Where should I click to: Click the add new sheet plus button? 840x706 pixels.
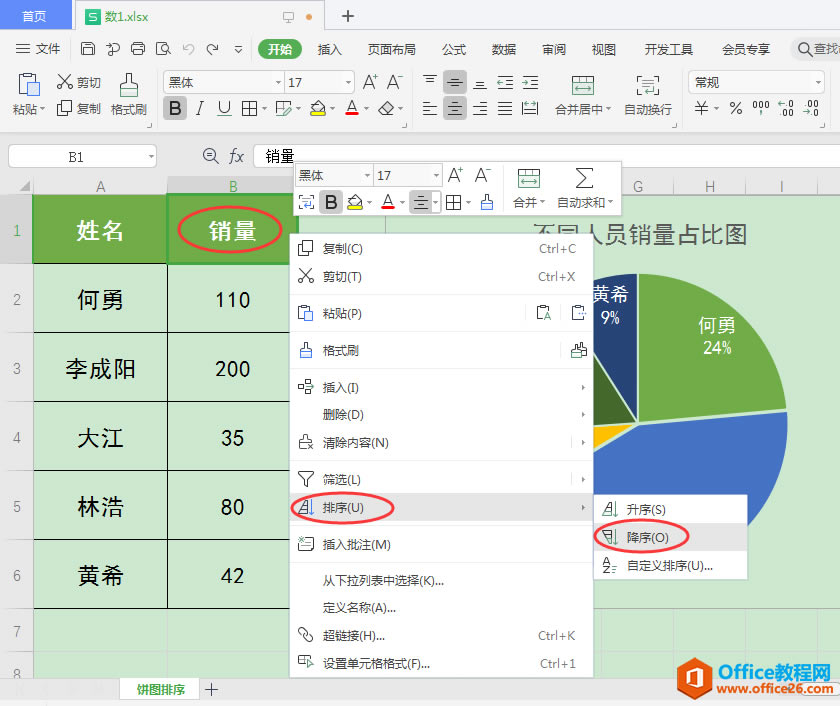tap(211, 689)
